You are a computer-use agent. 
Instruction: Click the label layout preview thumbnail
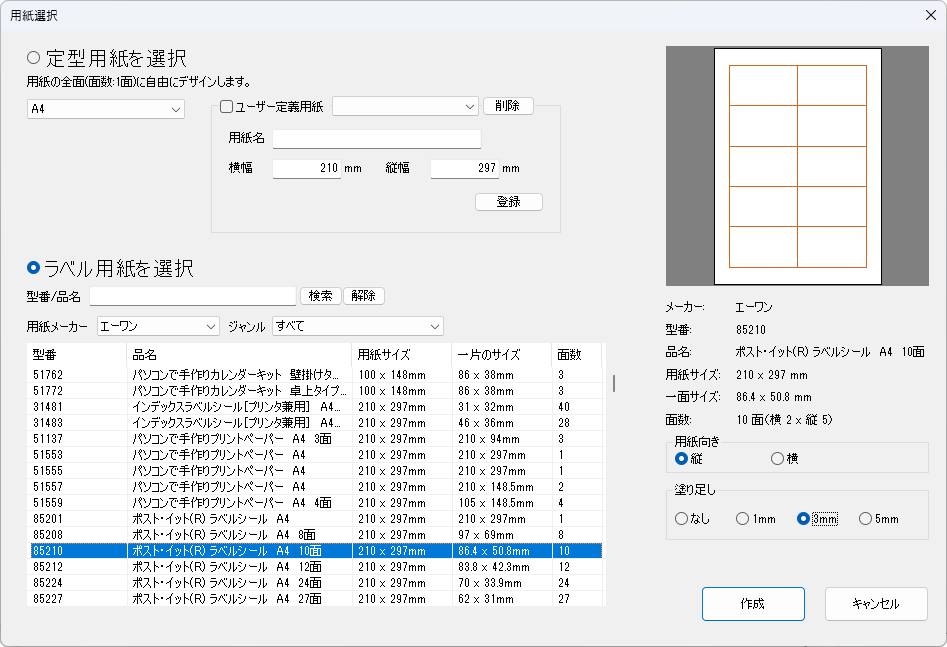[797, 167]
